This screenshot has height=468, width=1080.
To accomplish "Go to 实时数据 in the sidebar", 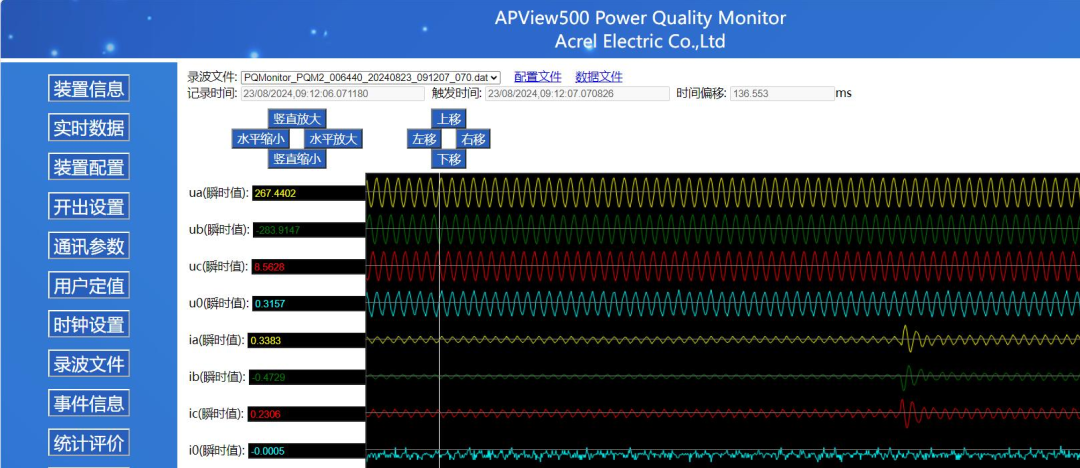I will click(89, 128).
